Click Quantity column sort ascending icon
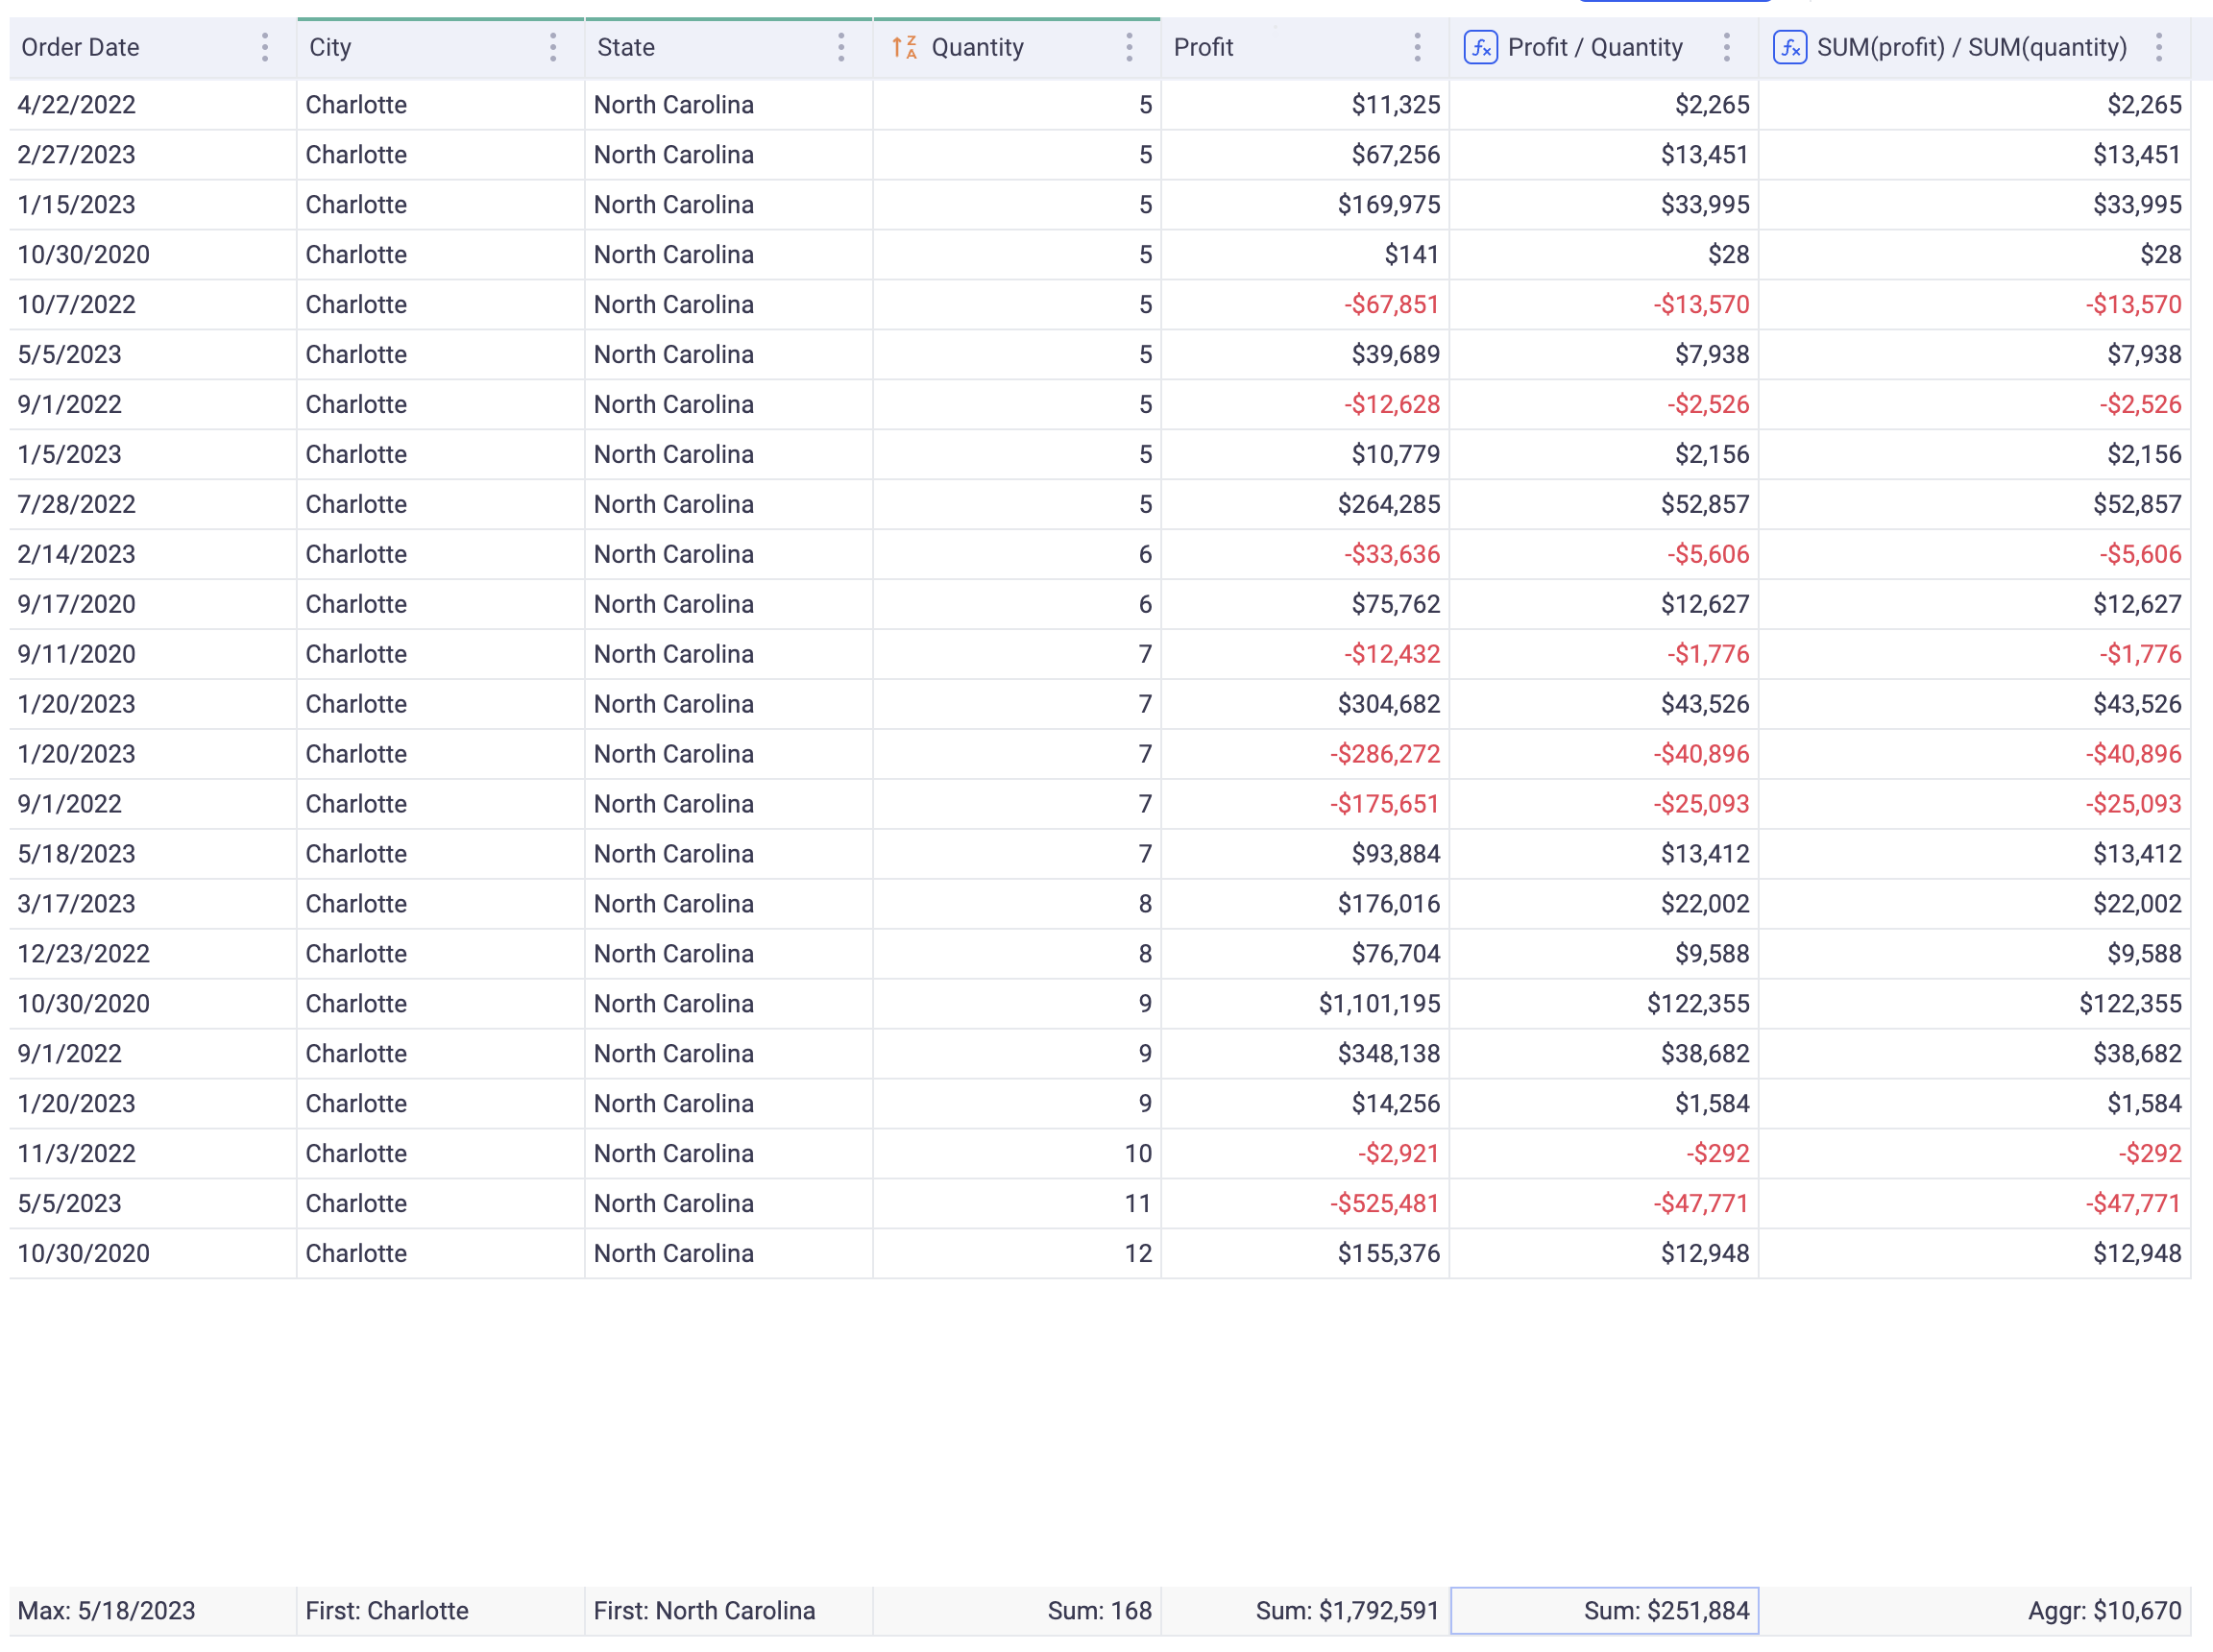The width and height of the screenshot is (2213, 1652). [904, 47]
